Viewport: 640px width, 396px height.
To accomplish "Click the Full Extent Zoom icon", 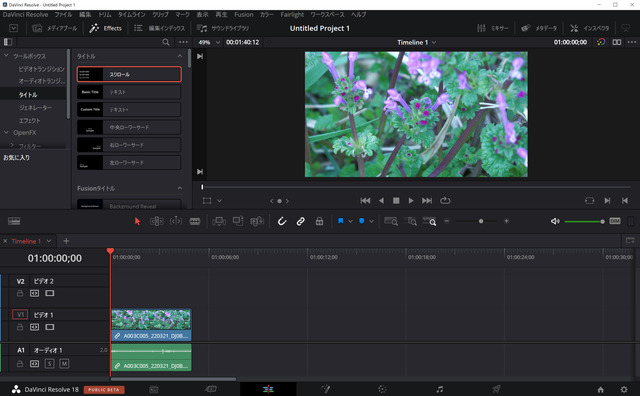I will point(391,221).
